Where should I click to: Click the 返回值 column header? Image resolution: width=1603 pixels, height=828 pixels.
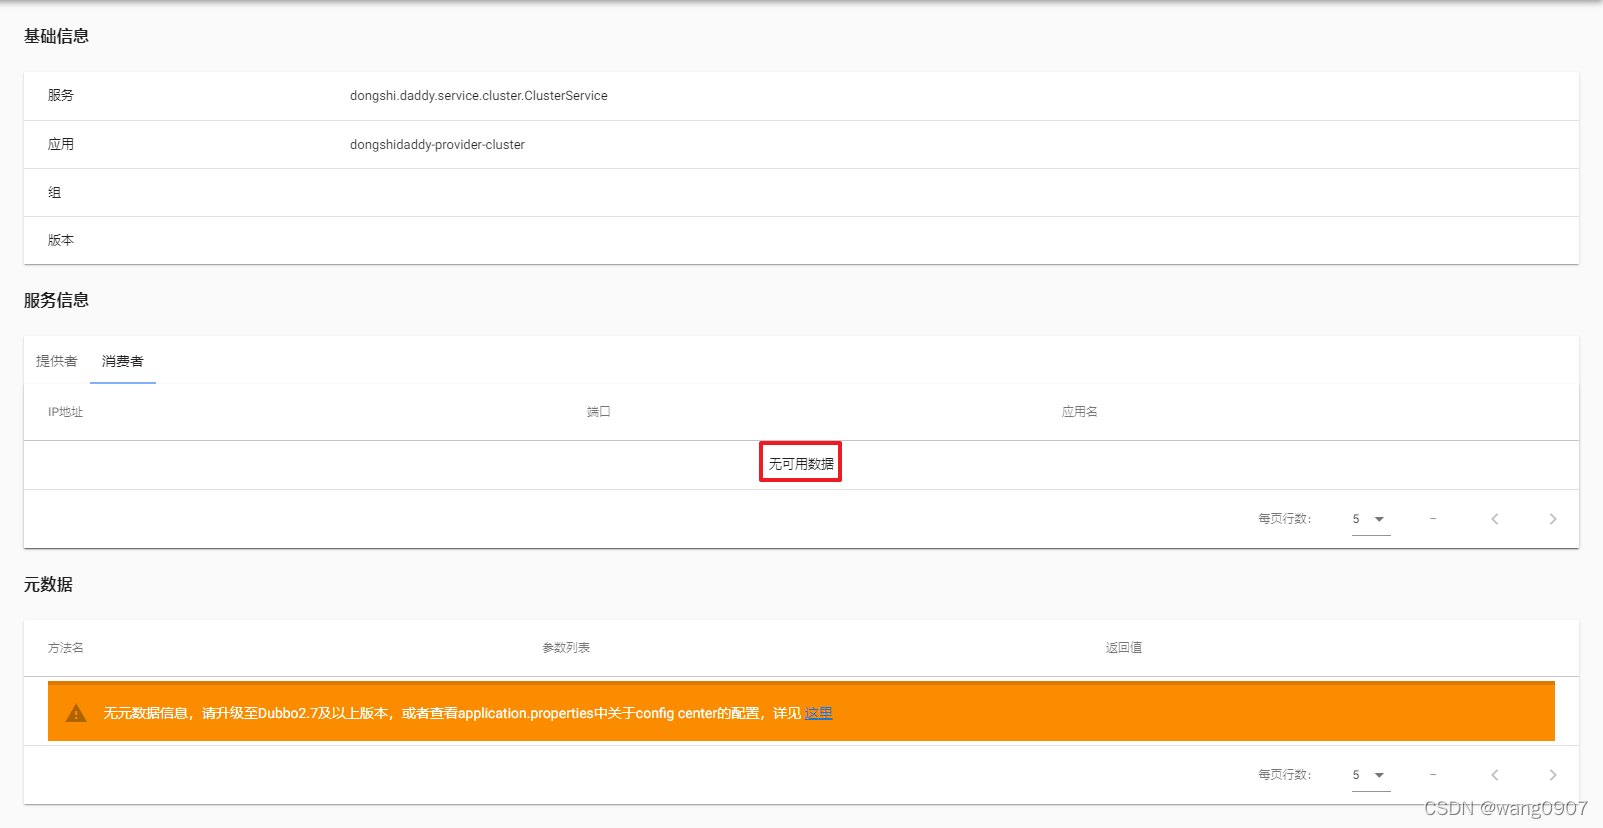1124,648
